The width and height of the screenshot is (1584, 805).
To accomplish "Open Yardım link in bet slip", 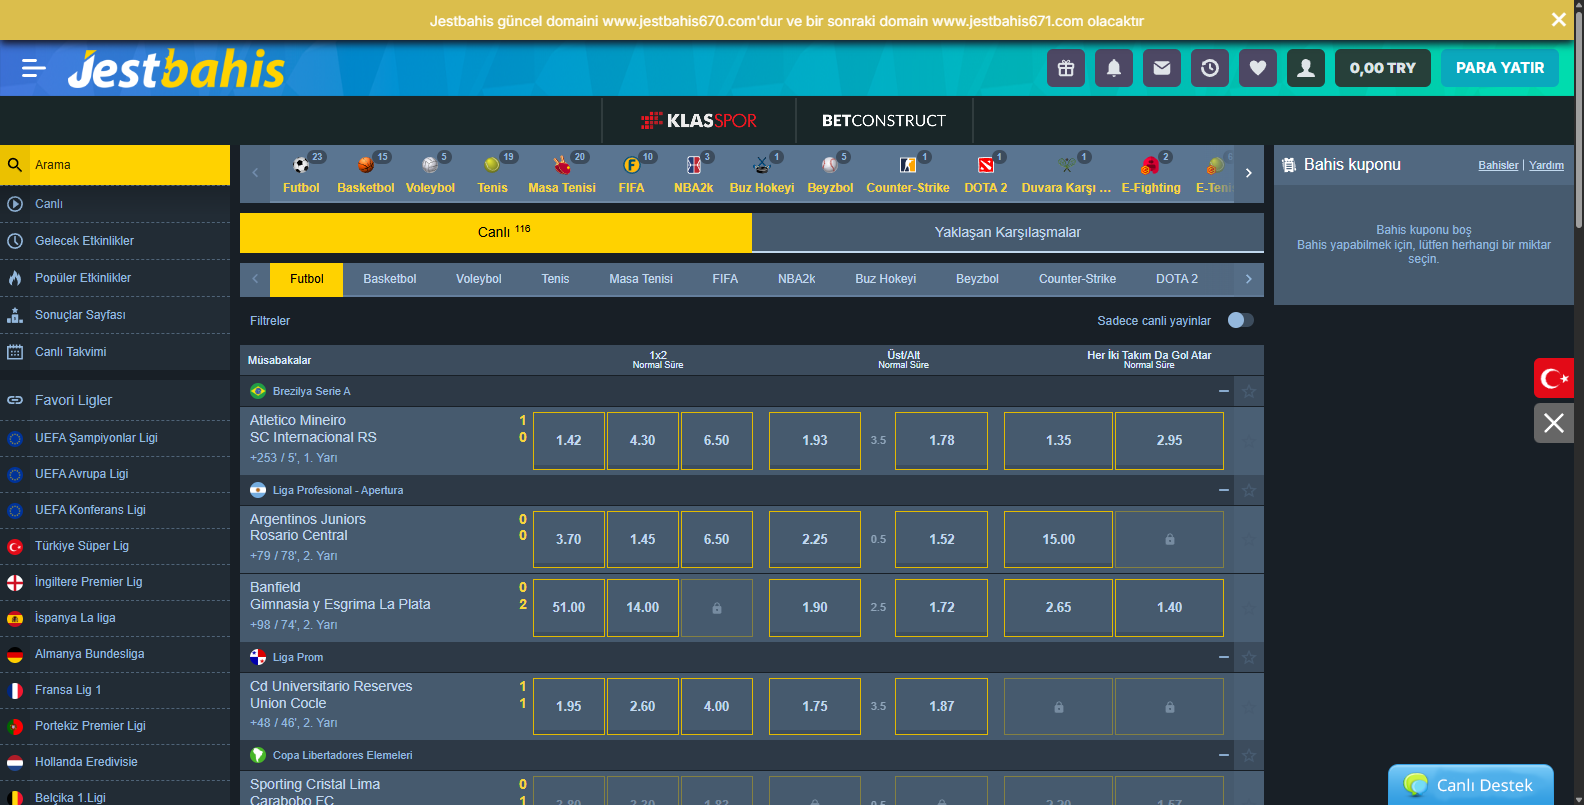I will (x=1546, y=165).
